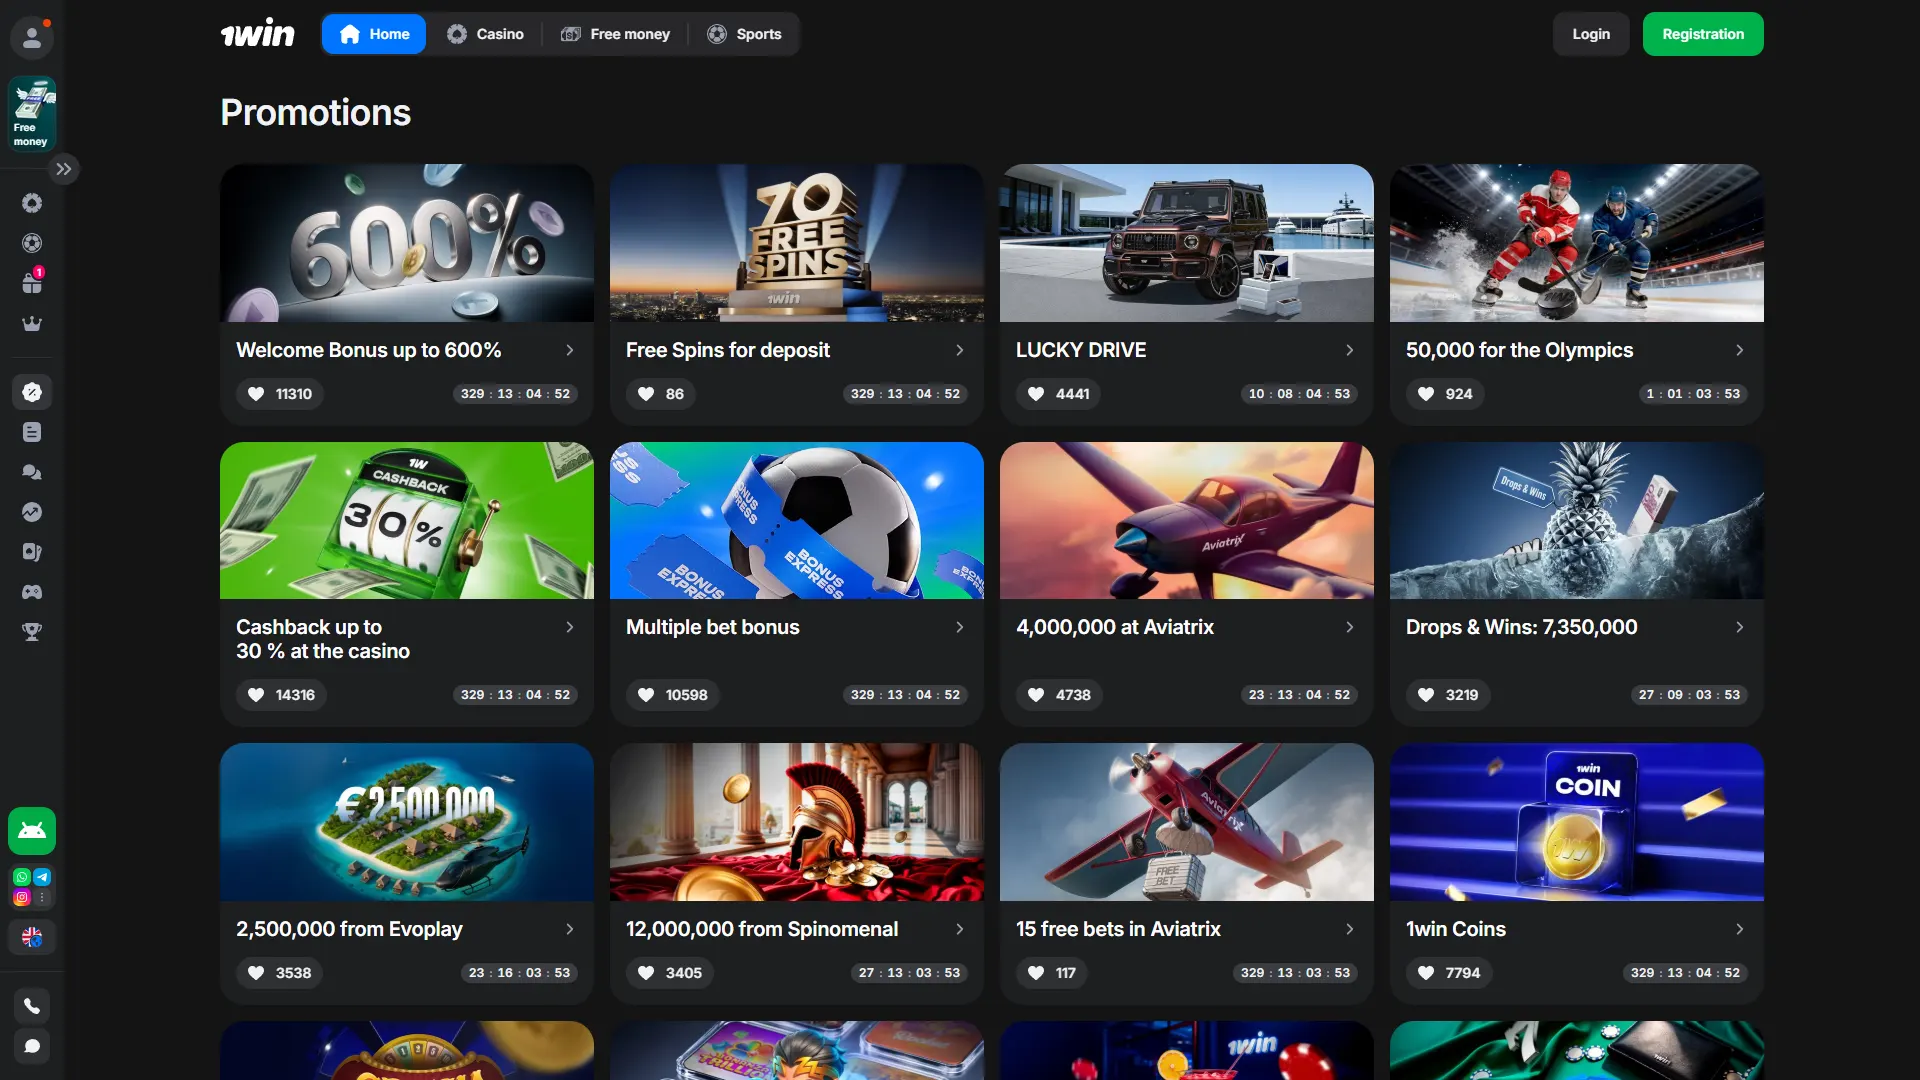Open the gift icon with notification badge
The width and height of the screenshot is (1920, 1080).
pyautogui.click(x=32, y=282)
